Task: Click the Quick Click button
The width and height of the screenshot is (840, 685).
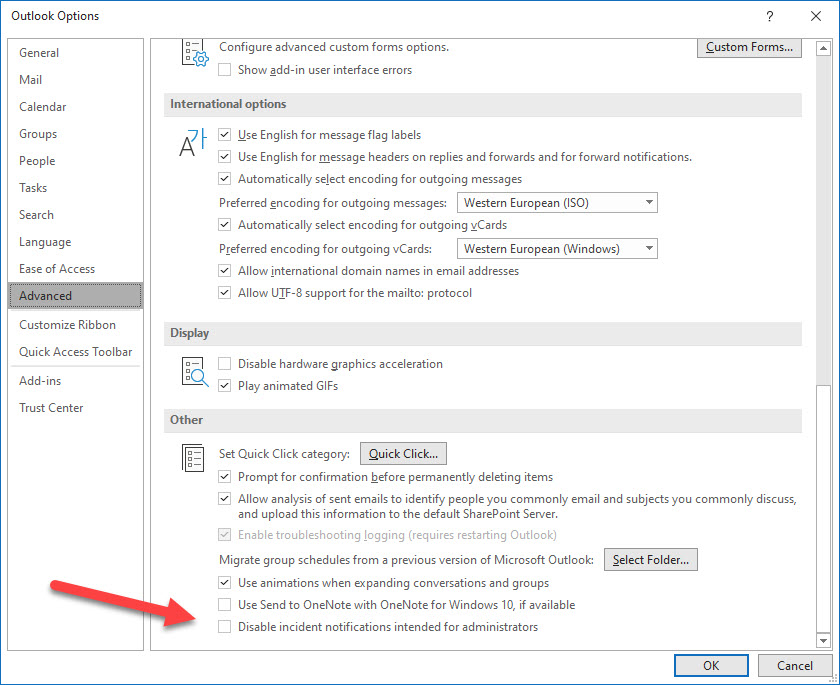Action: coord(403,454)
